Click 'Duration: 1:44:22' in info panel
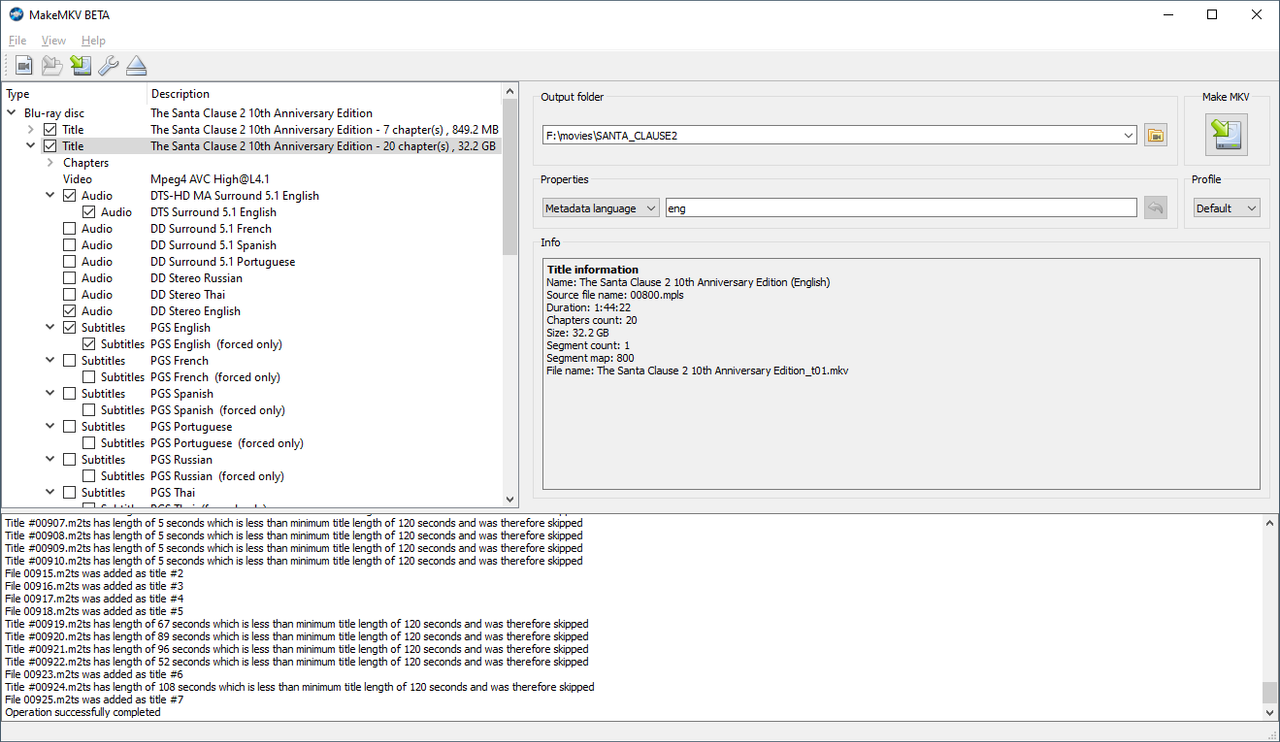This screenshot has height=742, width=1280. [592, 308]
